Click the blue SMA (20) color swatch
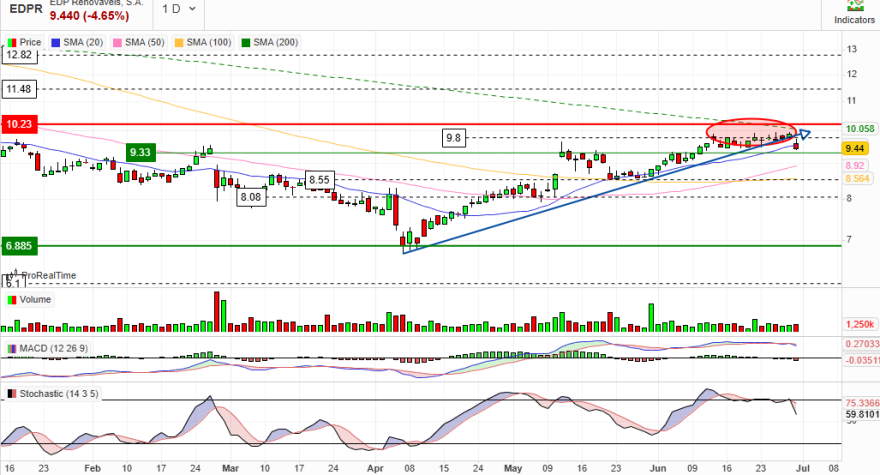 pos(56,43)
